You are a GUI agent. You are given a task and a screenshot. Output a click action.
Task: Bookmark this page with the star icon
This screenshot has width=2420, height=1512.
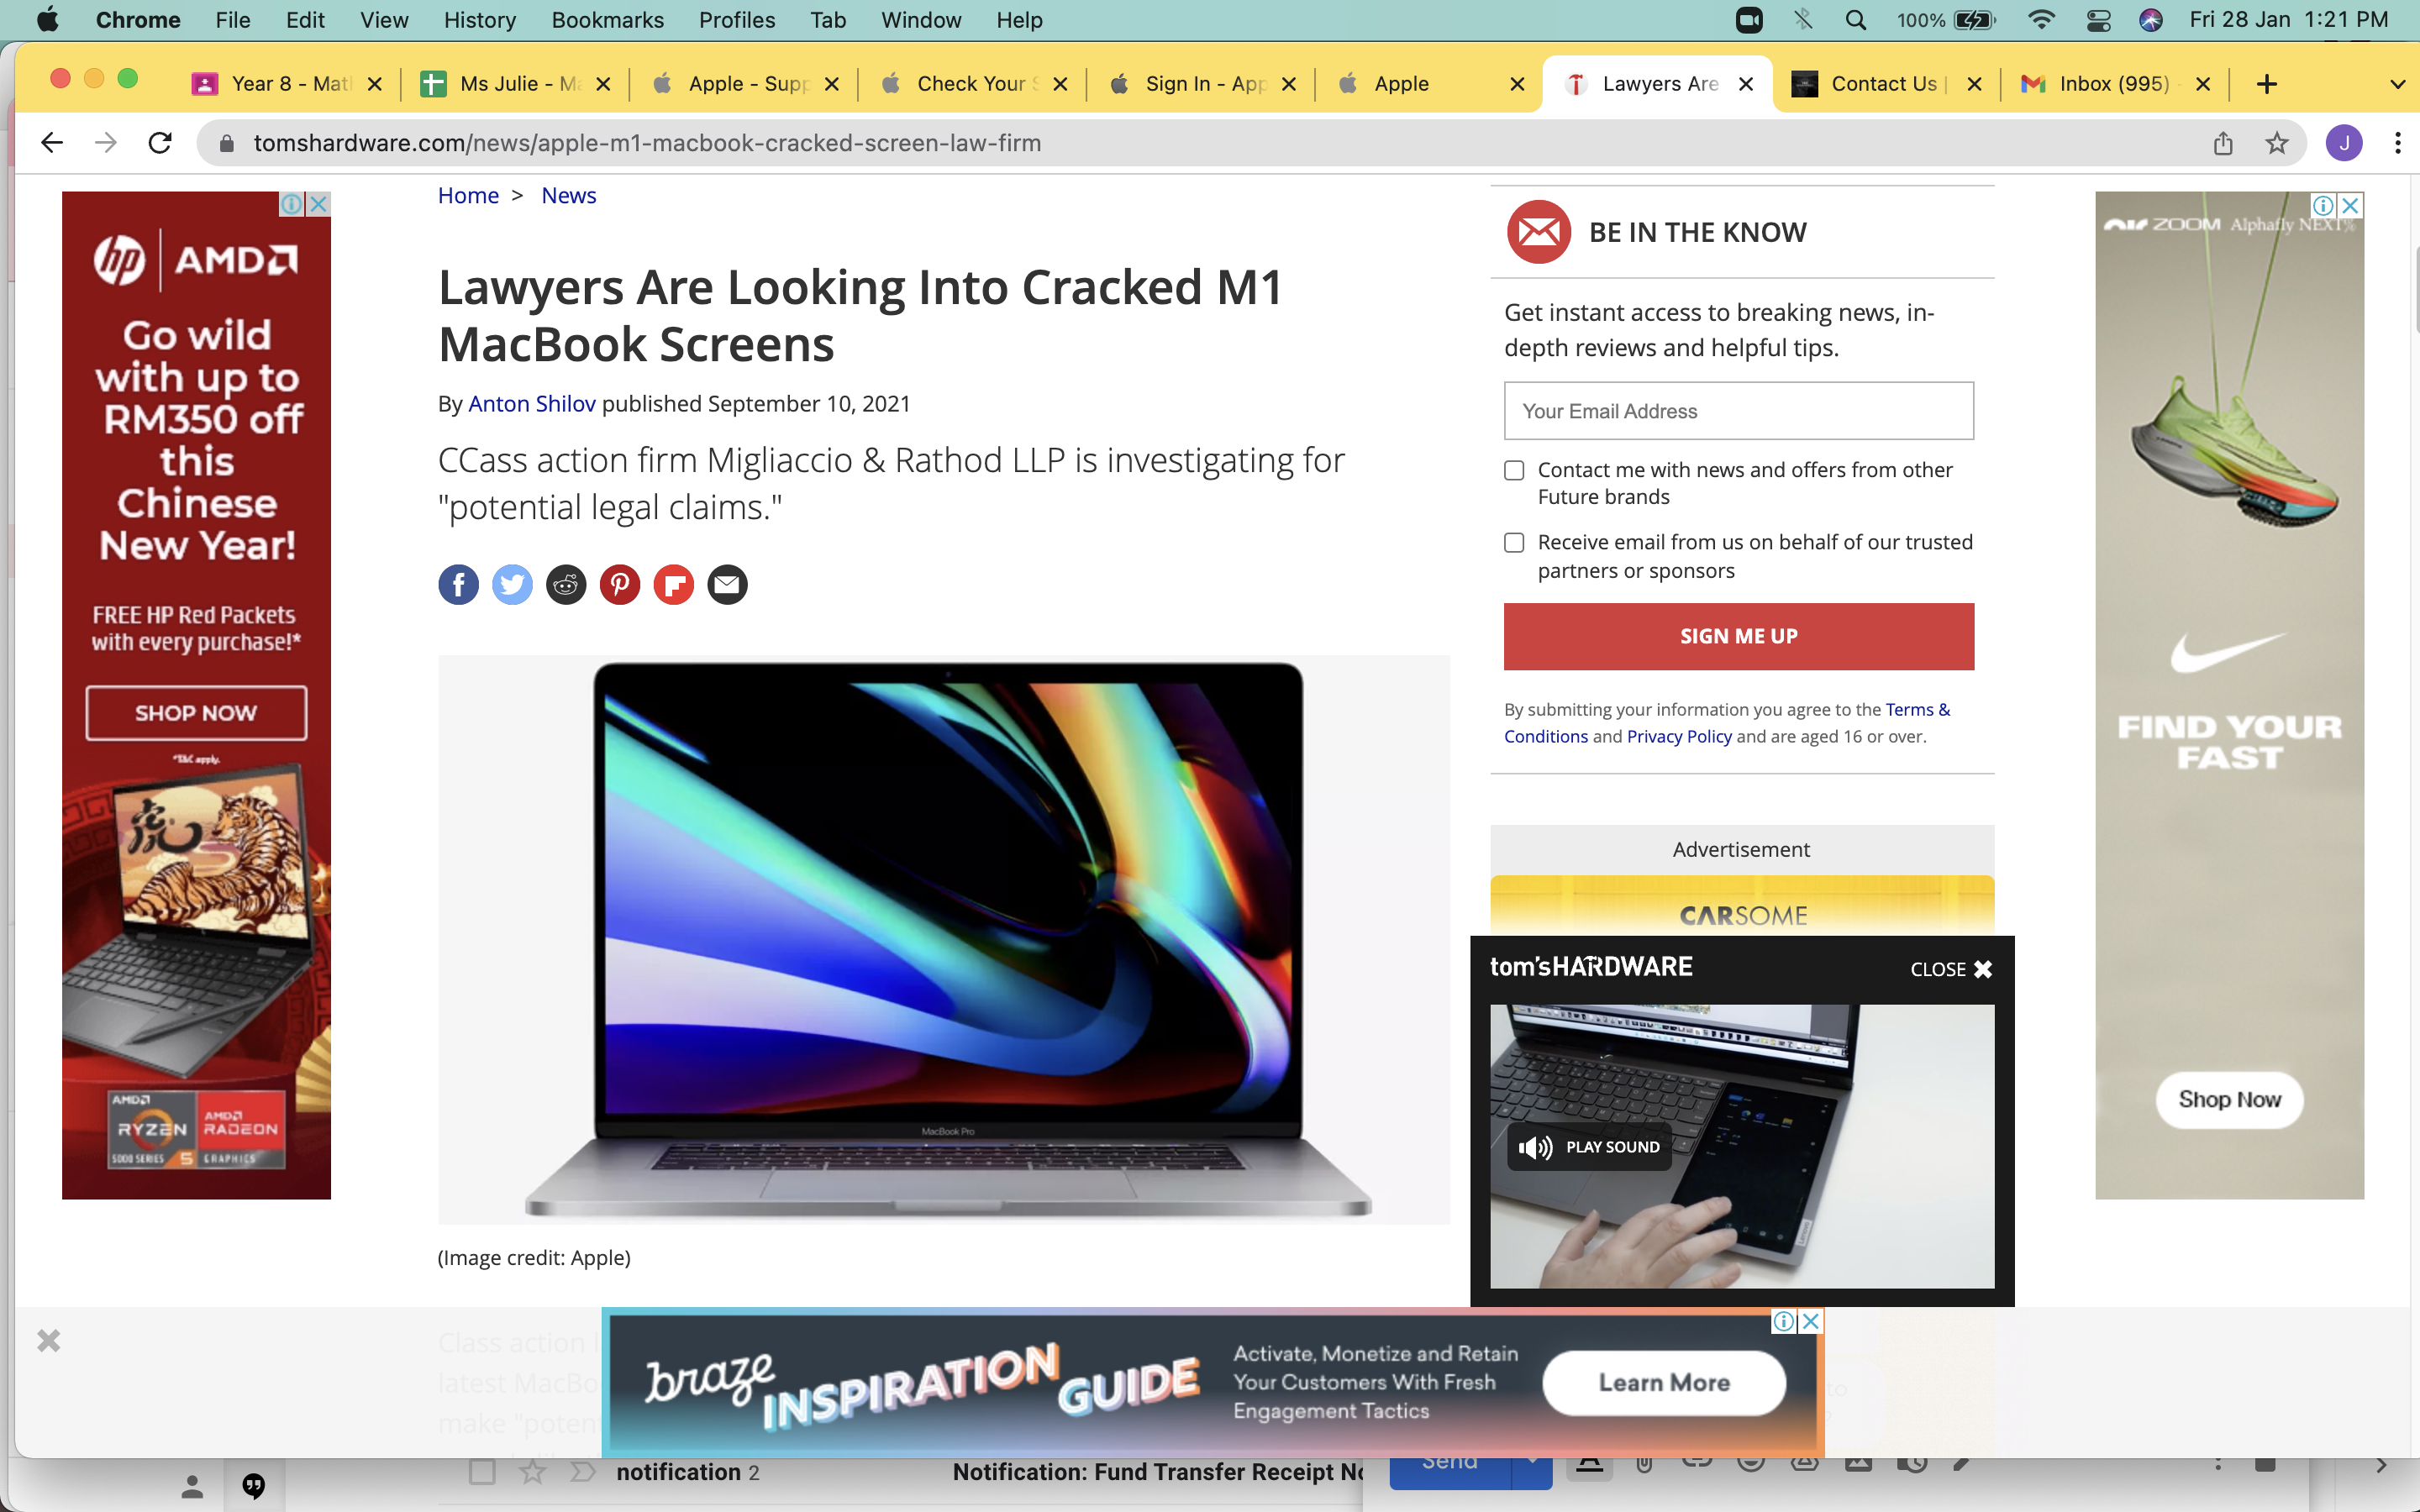2277,143
